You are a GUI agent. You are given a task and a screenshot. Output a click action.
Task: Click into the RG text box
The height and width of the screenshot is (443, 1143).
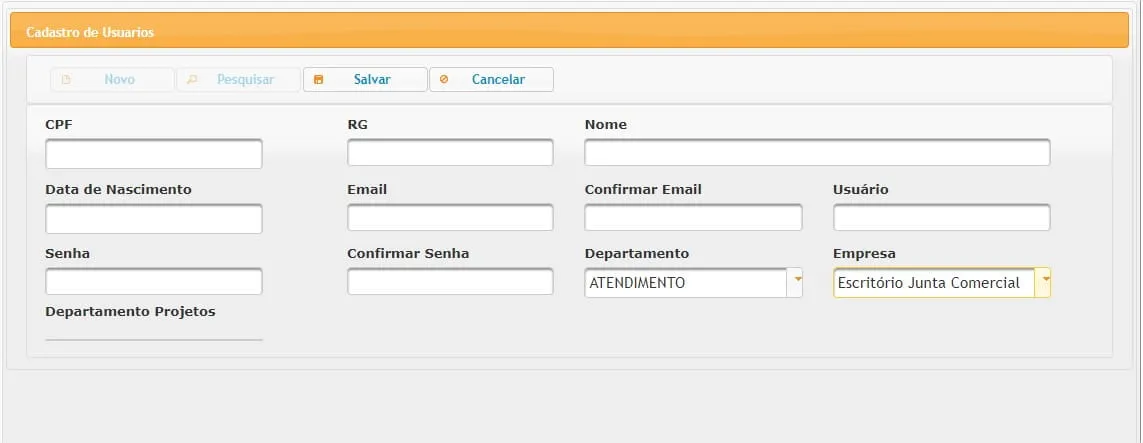(x=450, y=153)
